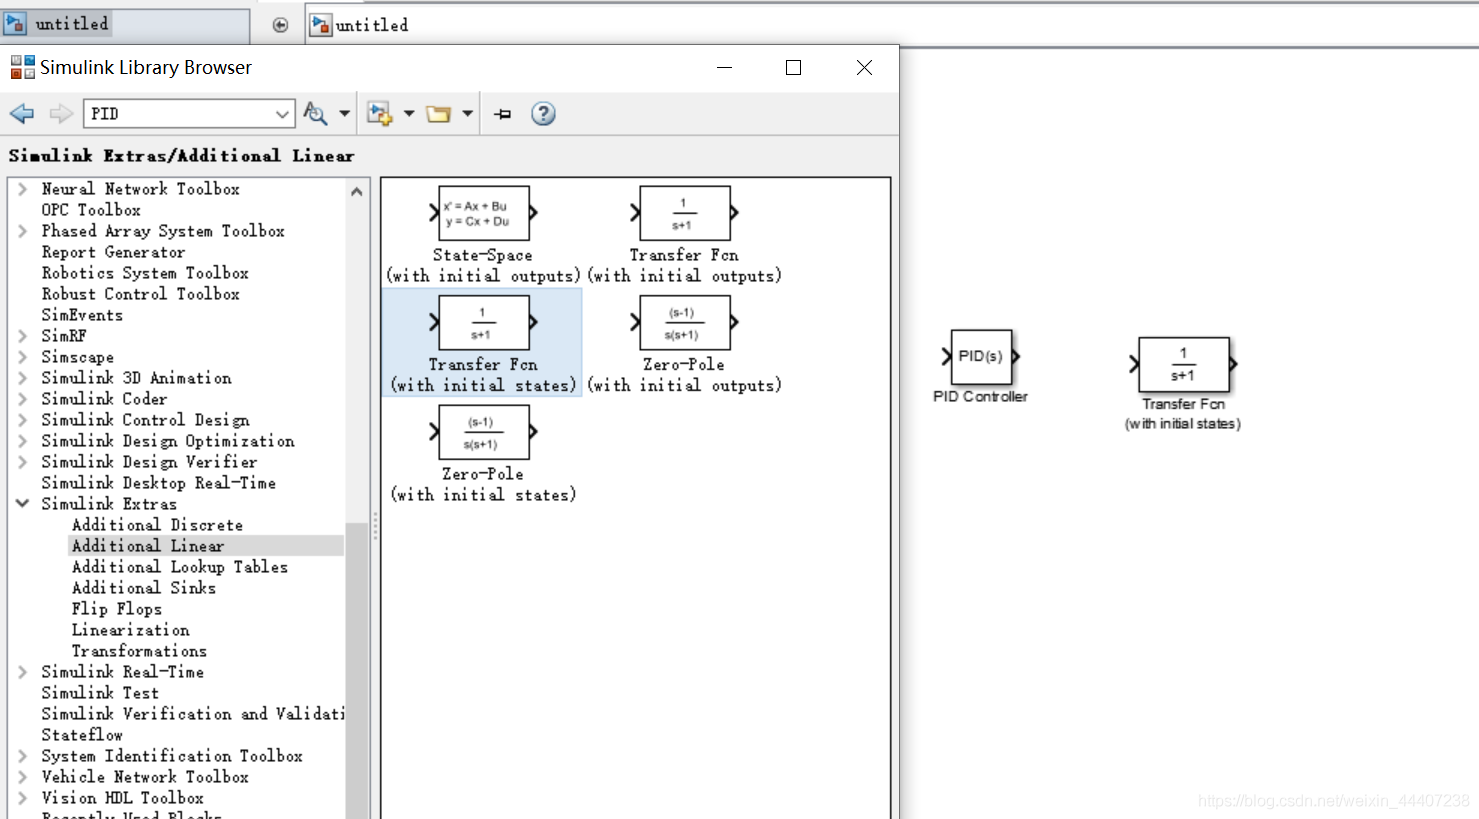Expand the Simulink Control Design node
Image resolution: width=1479 pixels, height=819 pixels.
pyautogui.click(x=22, y=420)
